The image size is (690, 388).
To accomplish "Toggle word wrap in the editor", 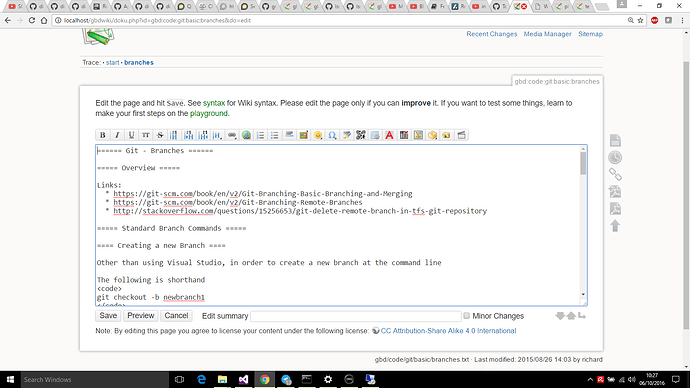I will (582, 316).
